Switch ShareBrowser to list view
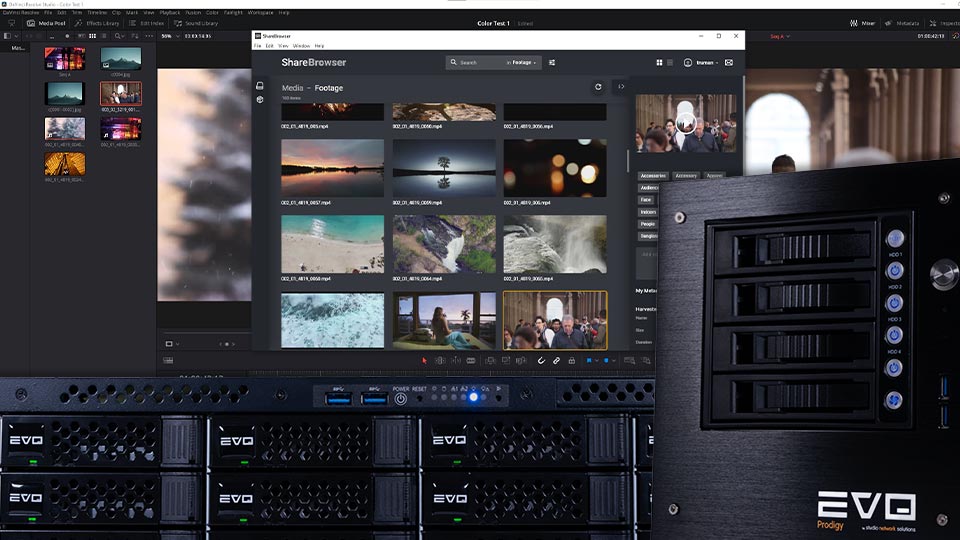 670,62
